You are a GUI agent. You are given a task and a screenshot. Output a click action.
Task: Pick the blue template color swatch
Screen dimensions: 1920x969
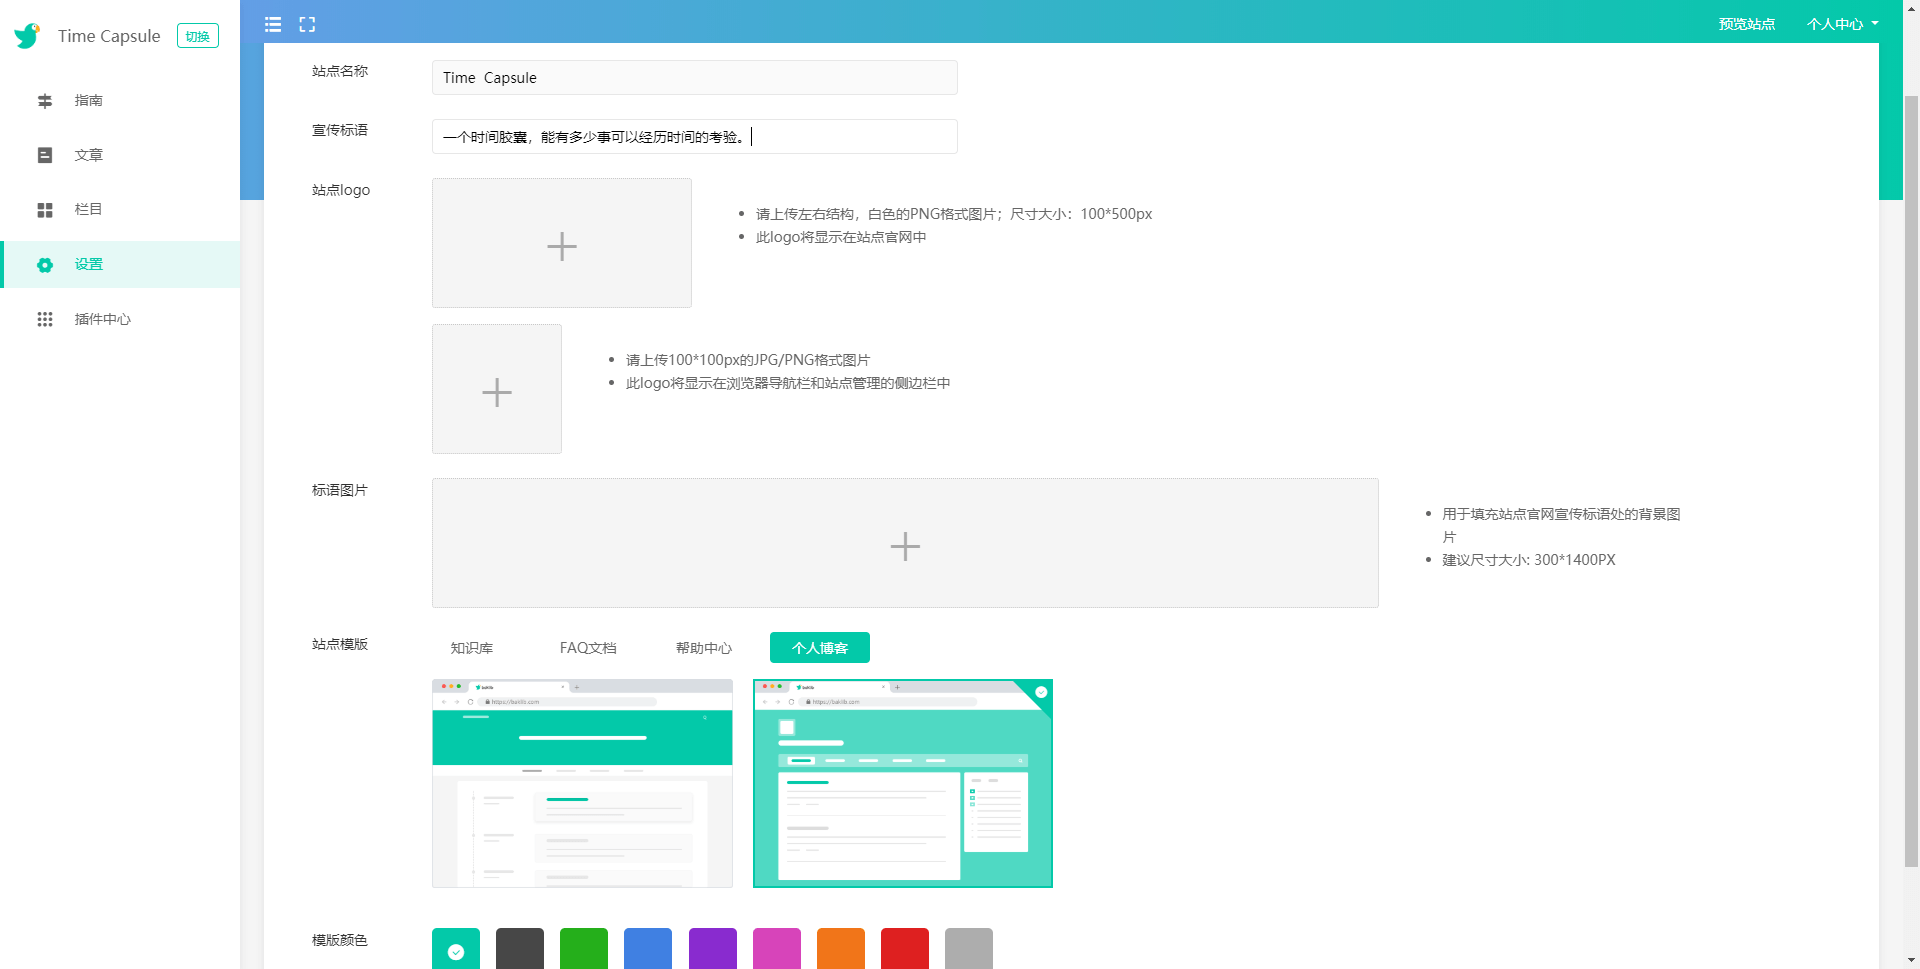click(648, 948)
